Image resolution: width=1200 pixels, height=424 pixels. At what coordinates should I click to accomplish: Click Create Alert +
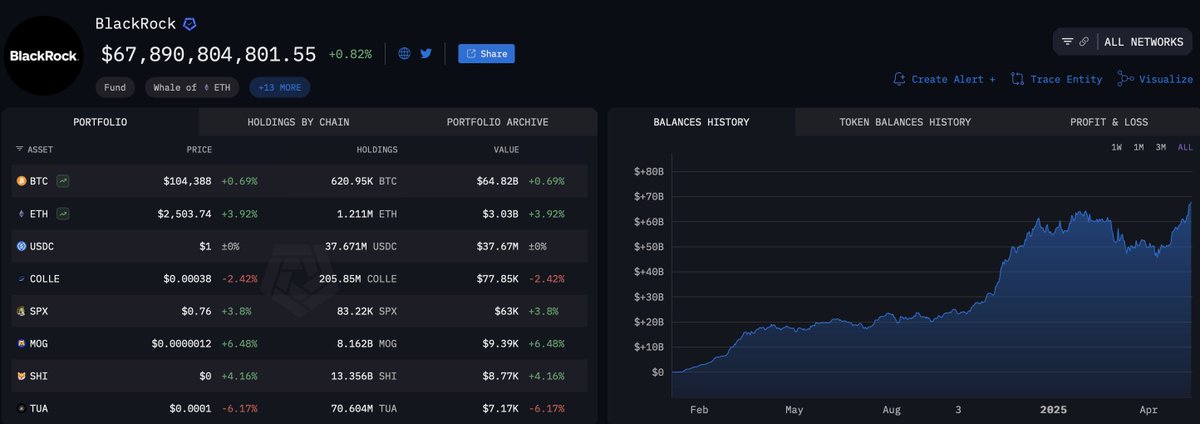pyautogui.click(x=944, y=79)
